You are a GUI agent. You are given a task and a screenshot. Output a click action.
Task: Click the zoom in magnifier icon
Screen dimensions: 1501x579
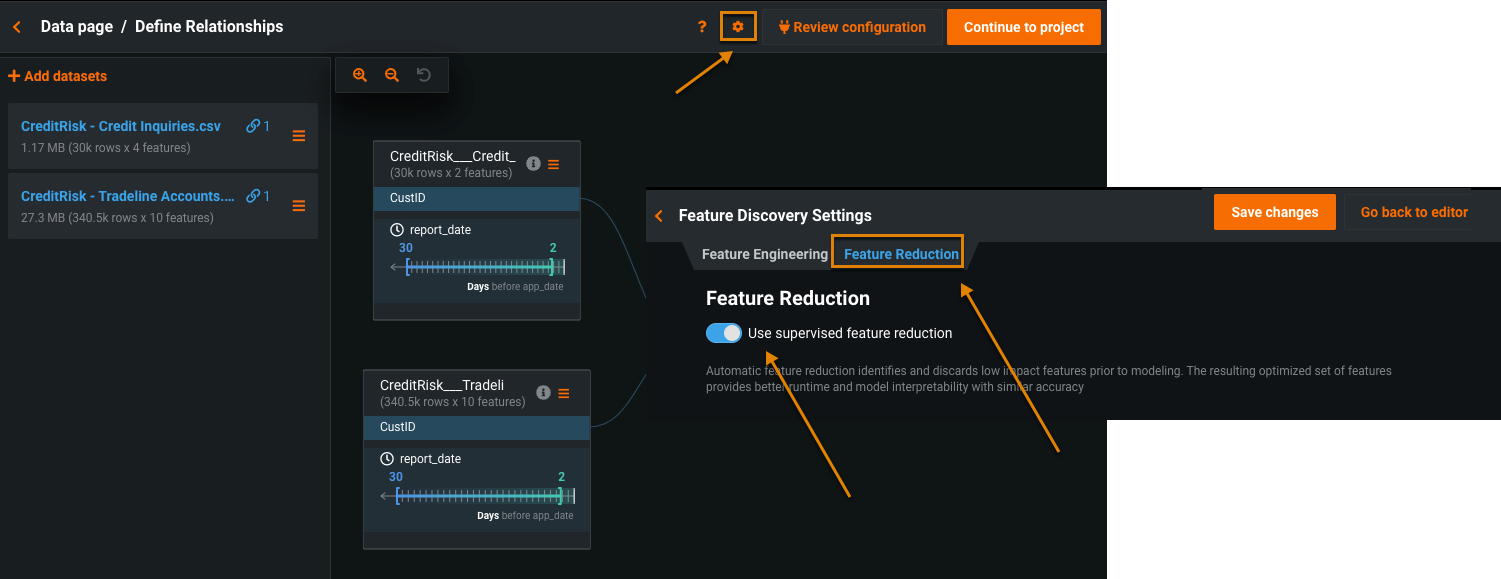tap(360, 75)
